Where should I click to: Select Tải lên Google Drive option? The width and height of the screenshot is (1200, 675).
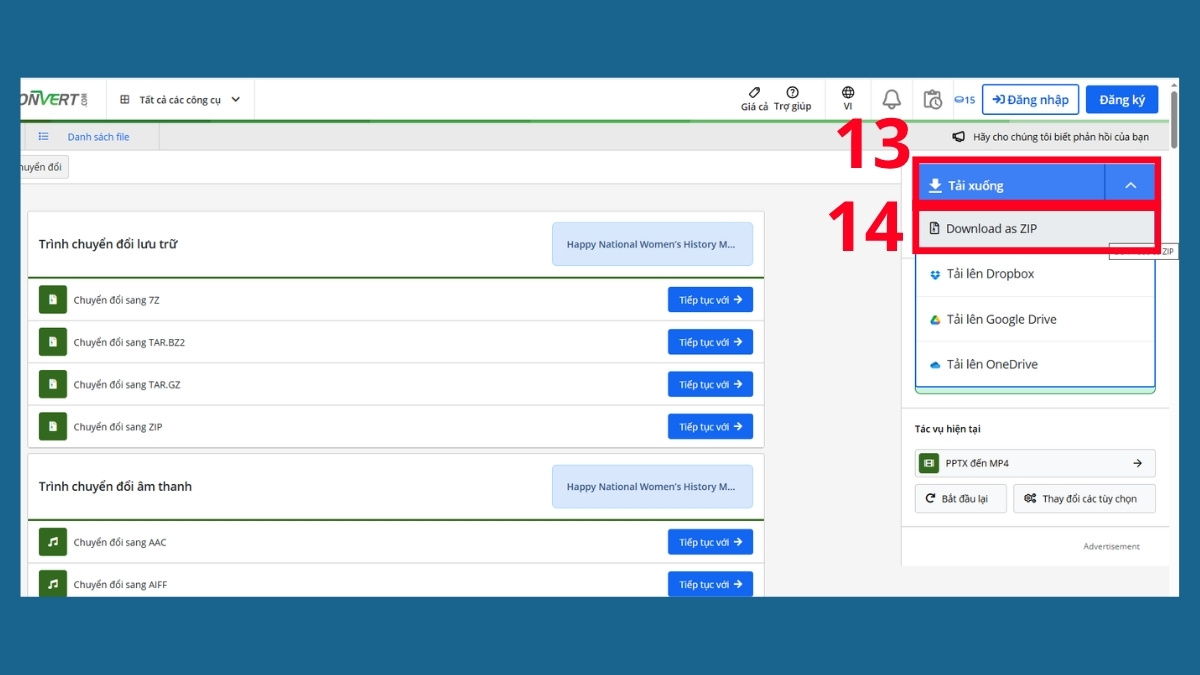1035,320
